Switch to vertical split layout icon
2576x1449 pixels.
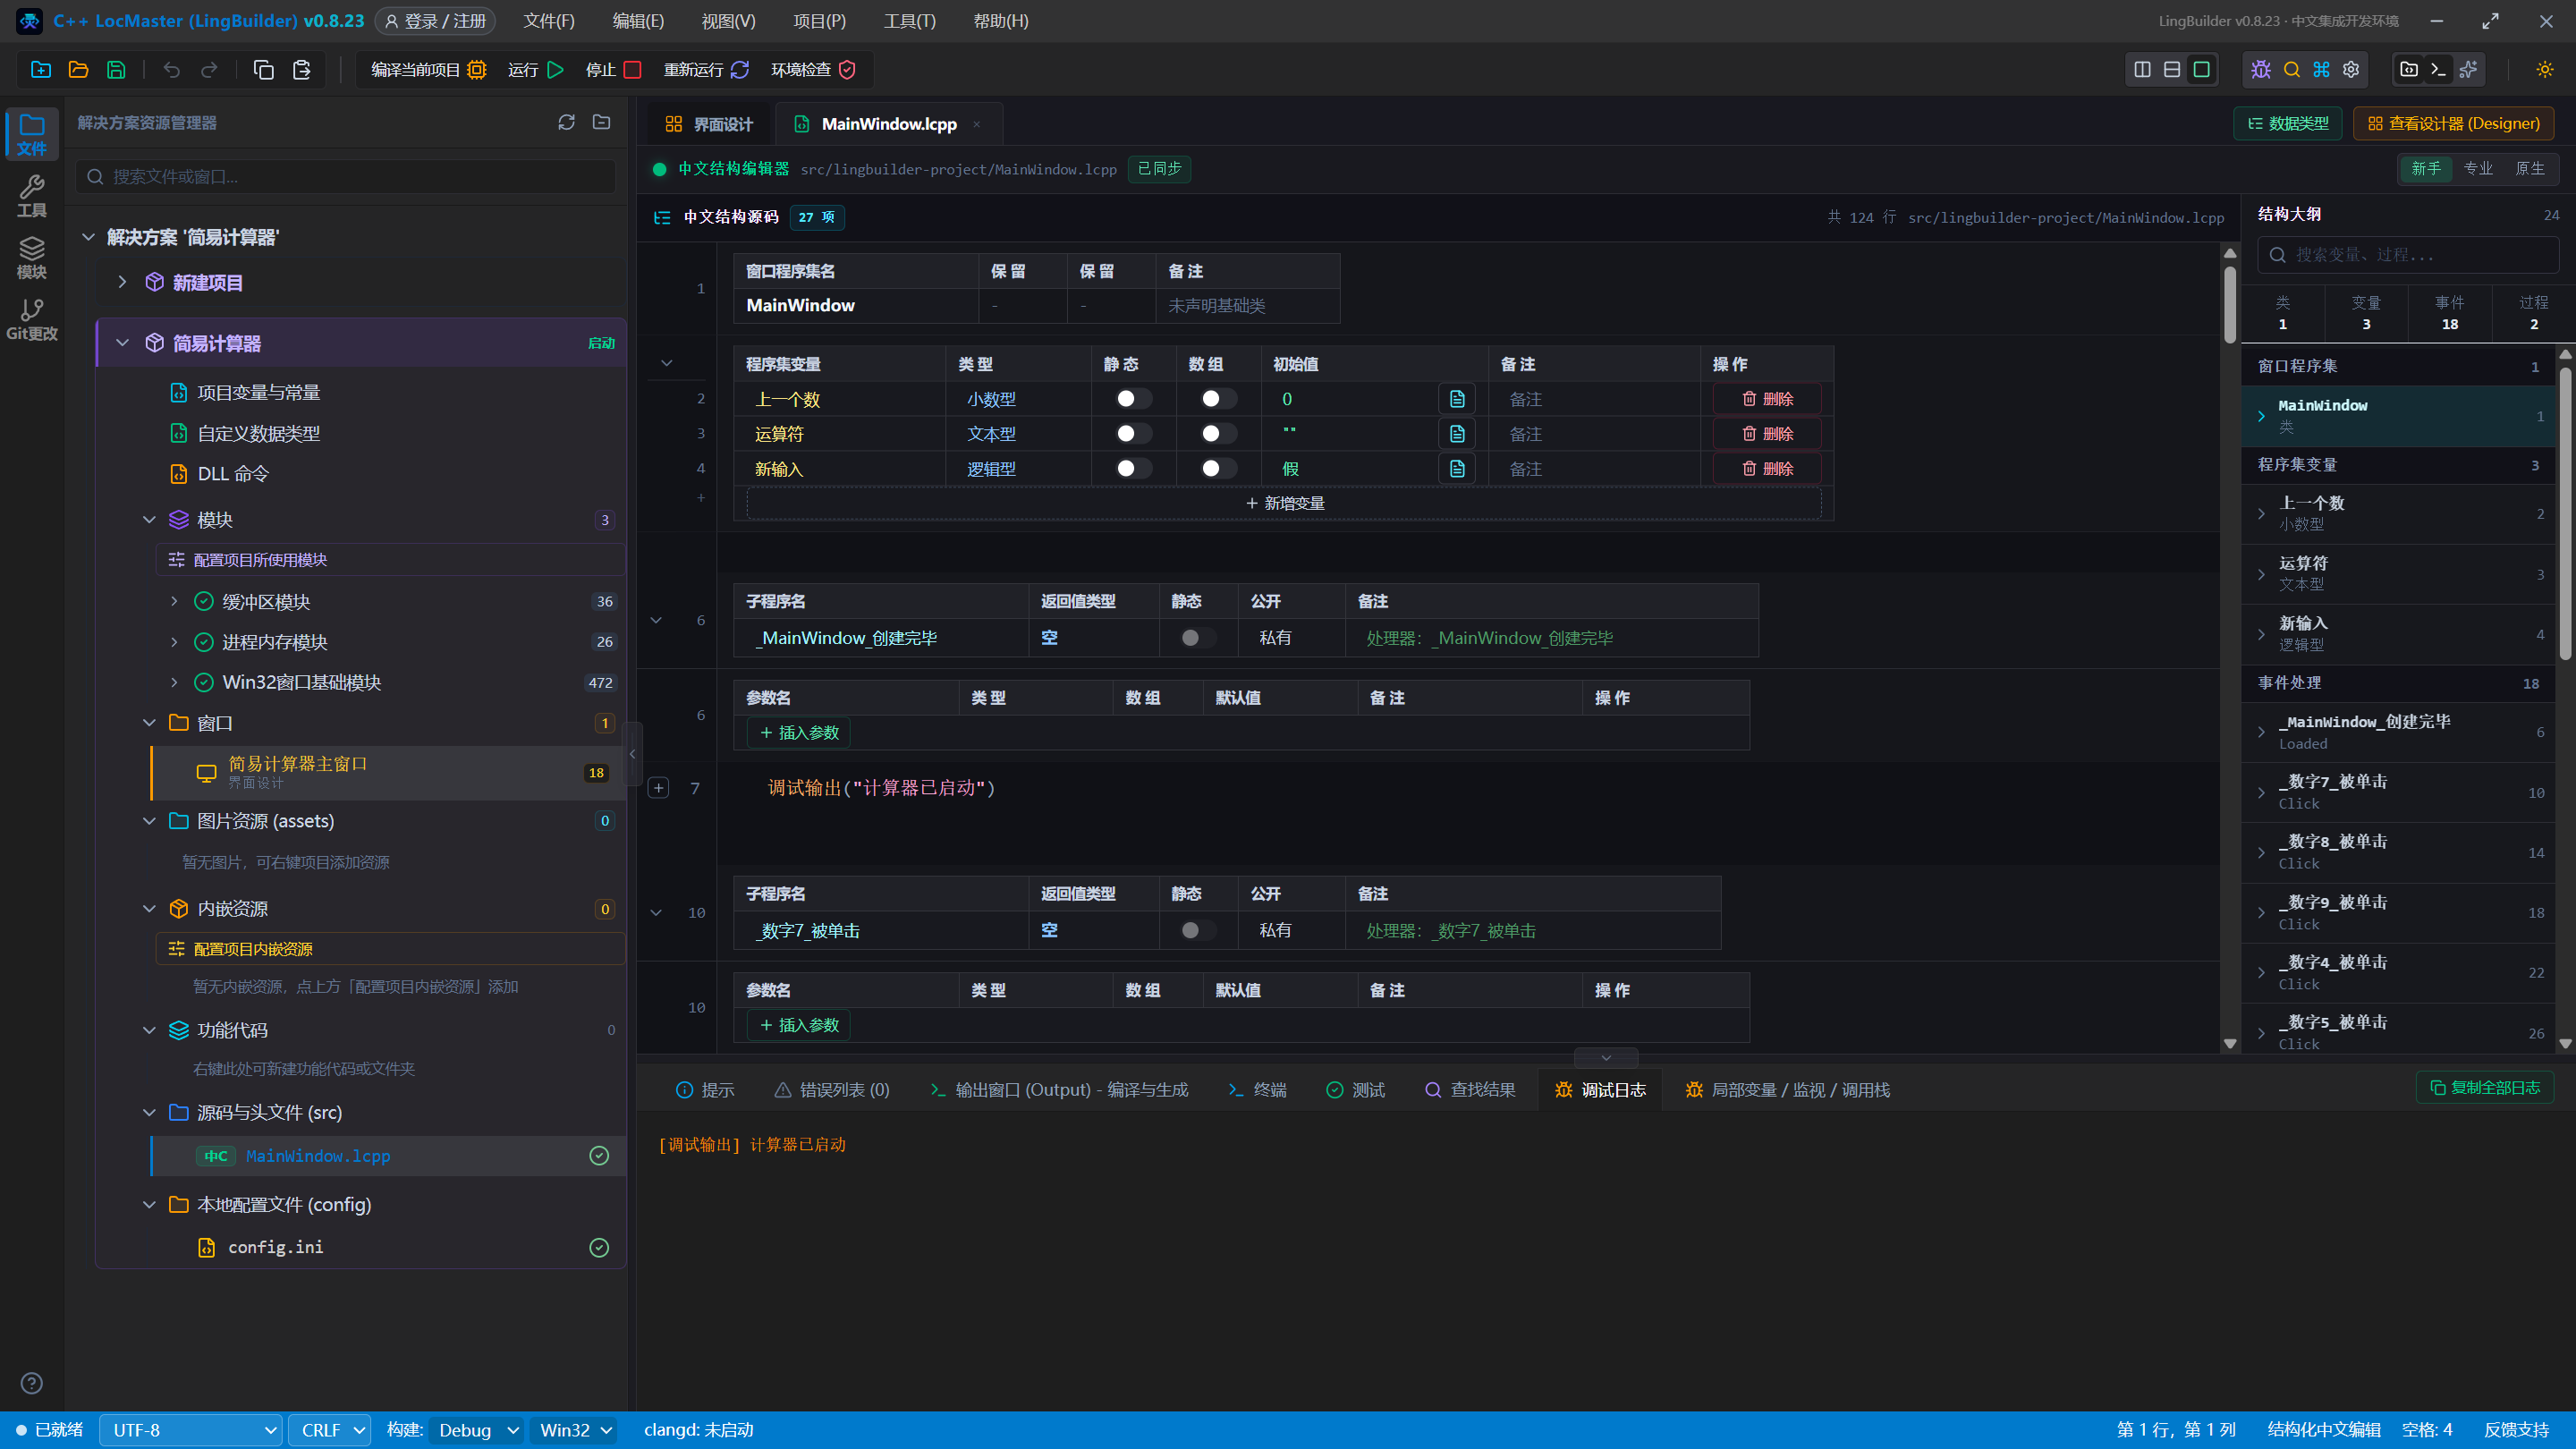pyautogui.click(x=2143, y=69)
